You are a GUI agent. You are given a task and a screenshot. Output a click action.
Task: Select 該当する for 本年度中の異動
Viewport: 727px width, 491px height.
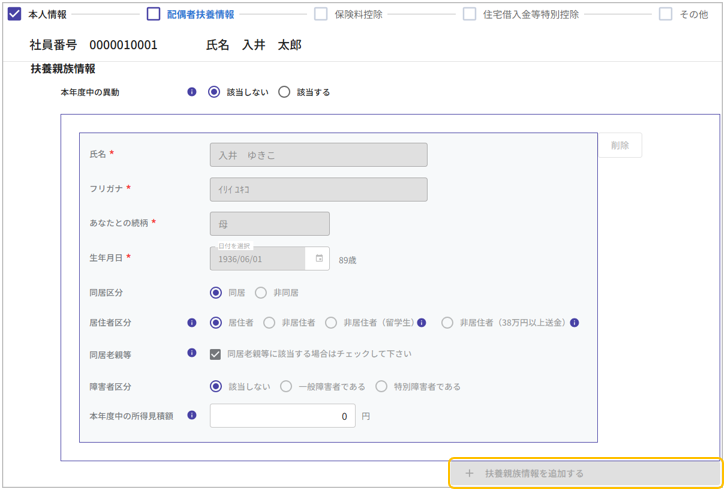(284, 92)
